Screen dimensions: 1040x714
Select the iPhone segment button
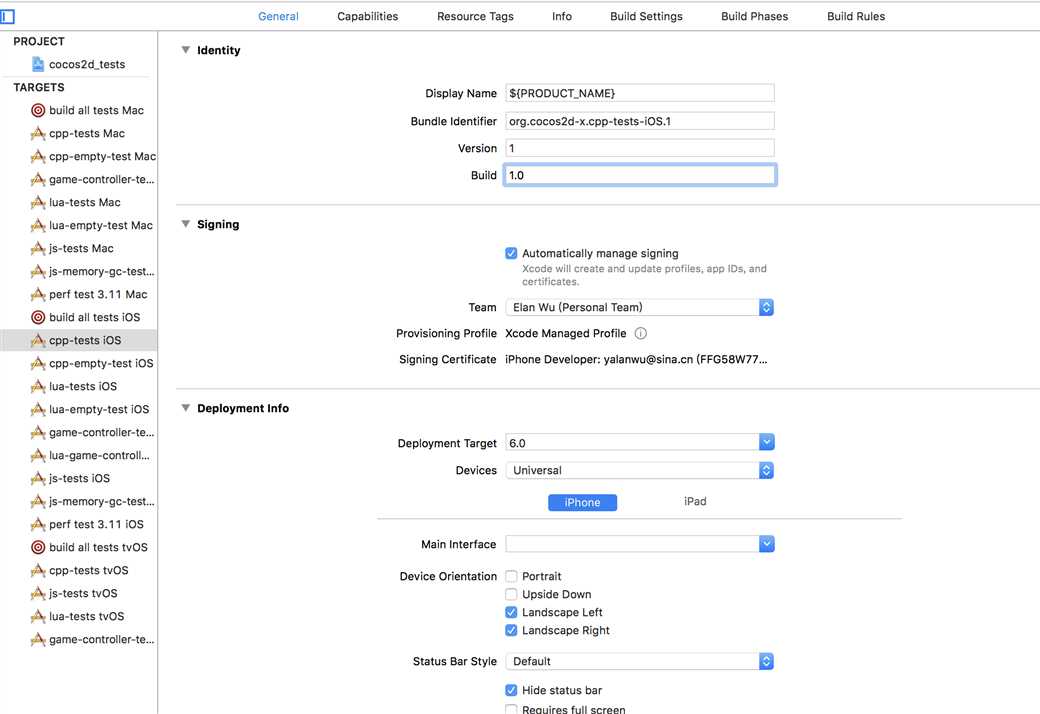(x=582, y=502)
